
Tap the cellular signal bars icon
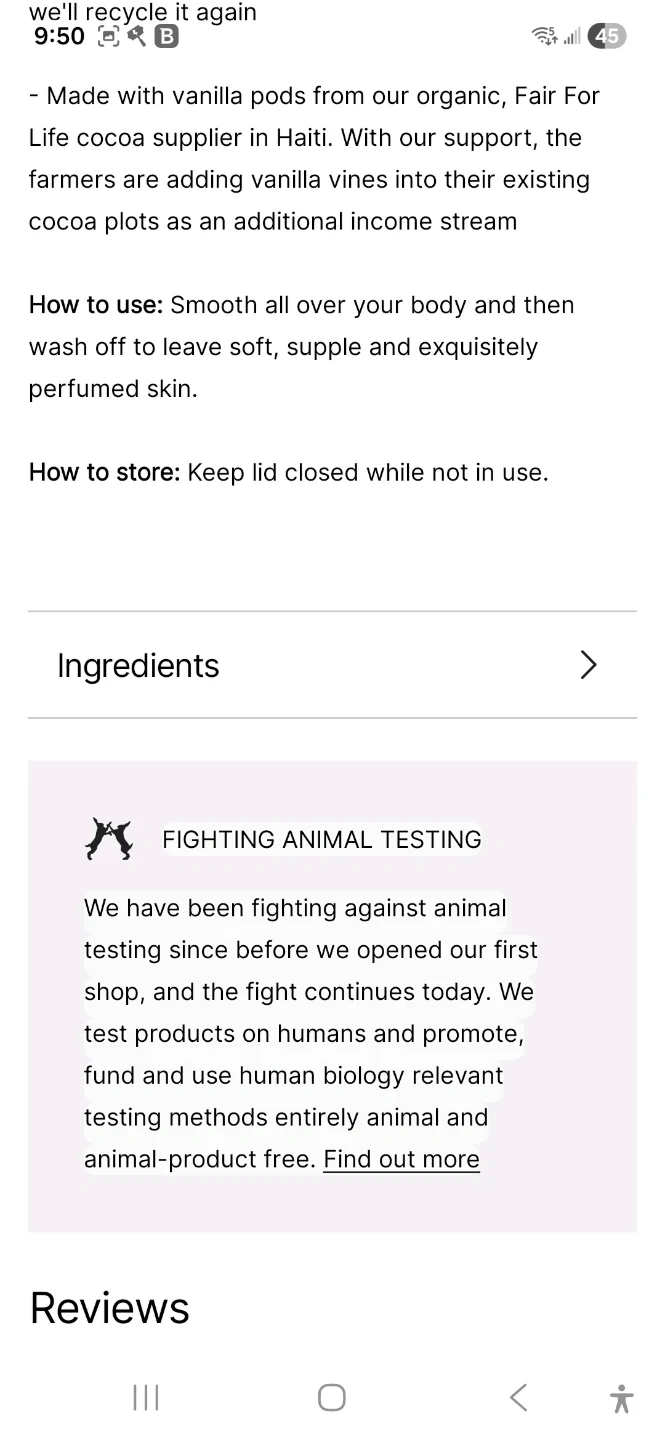pos(572,38)
